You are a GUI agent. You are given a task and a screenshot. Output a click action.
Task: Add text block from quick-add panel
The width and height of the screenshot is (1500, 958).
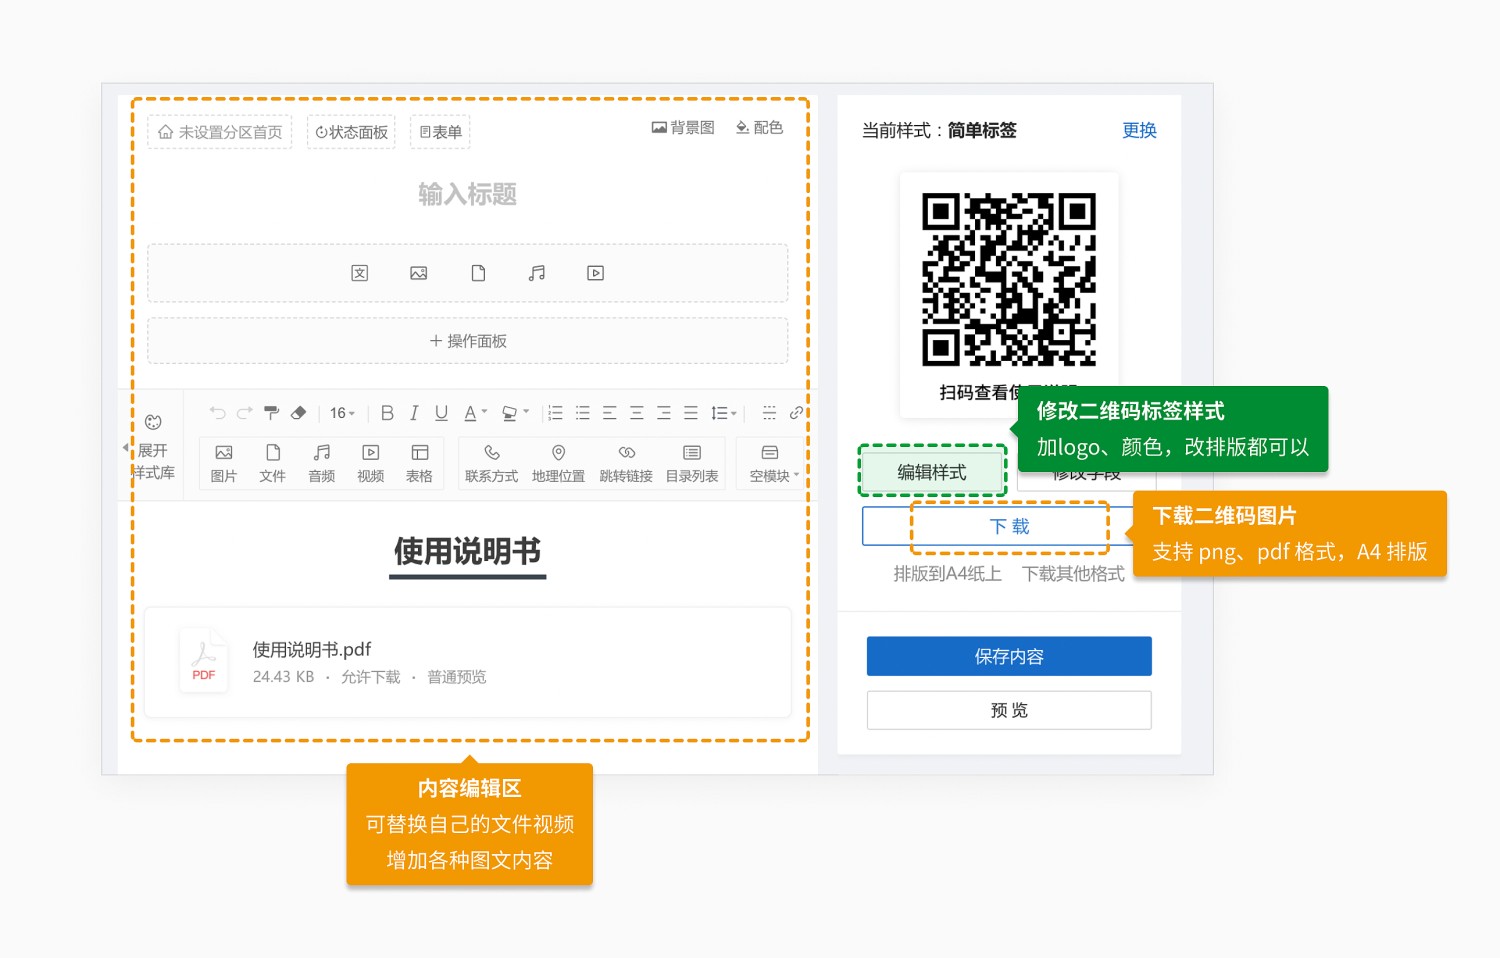pos(360,273)
